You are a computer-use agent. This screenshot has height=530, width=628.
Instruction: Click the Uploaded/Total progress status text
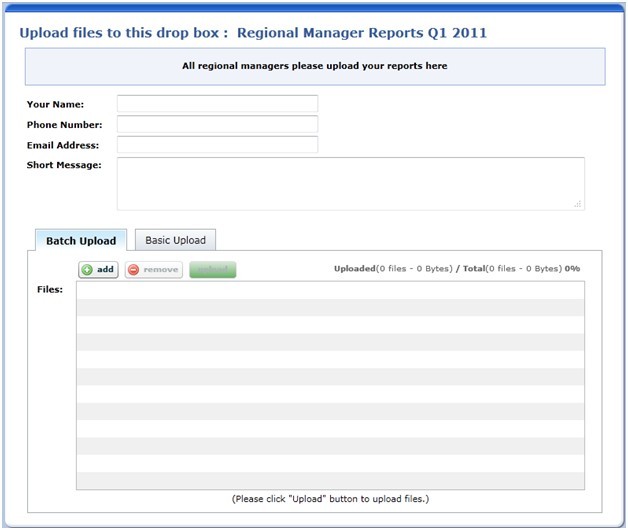[456, 269]
